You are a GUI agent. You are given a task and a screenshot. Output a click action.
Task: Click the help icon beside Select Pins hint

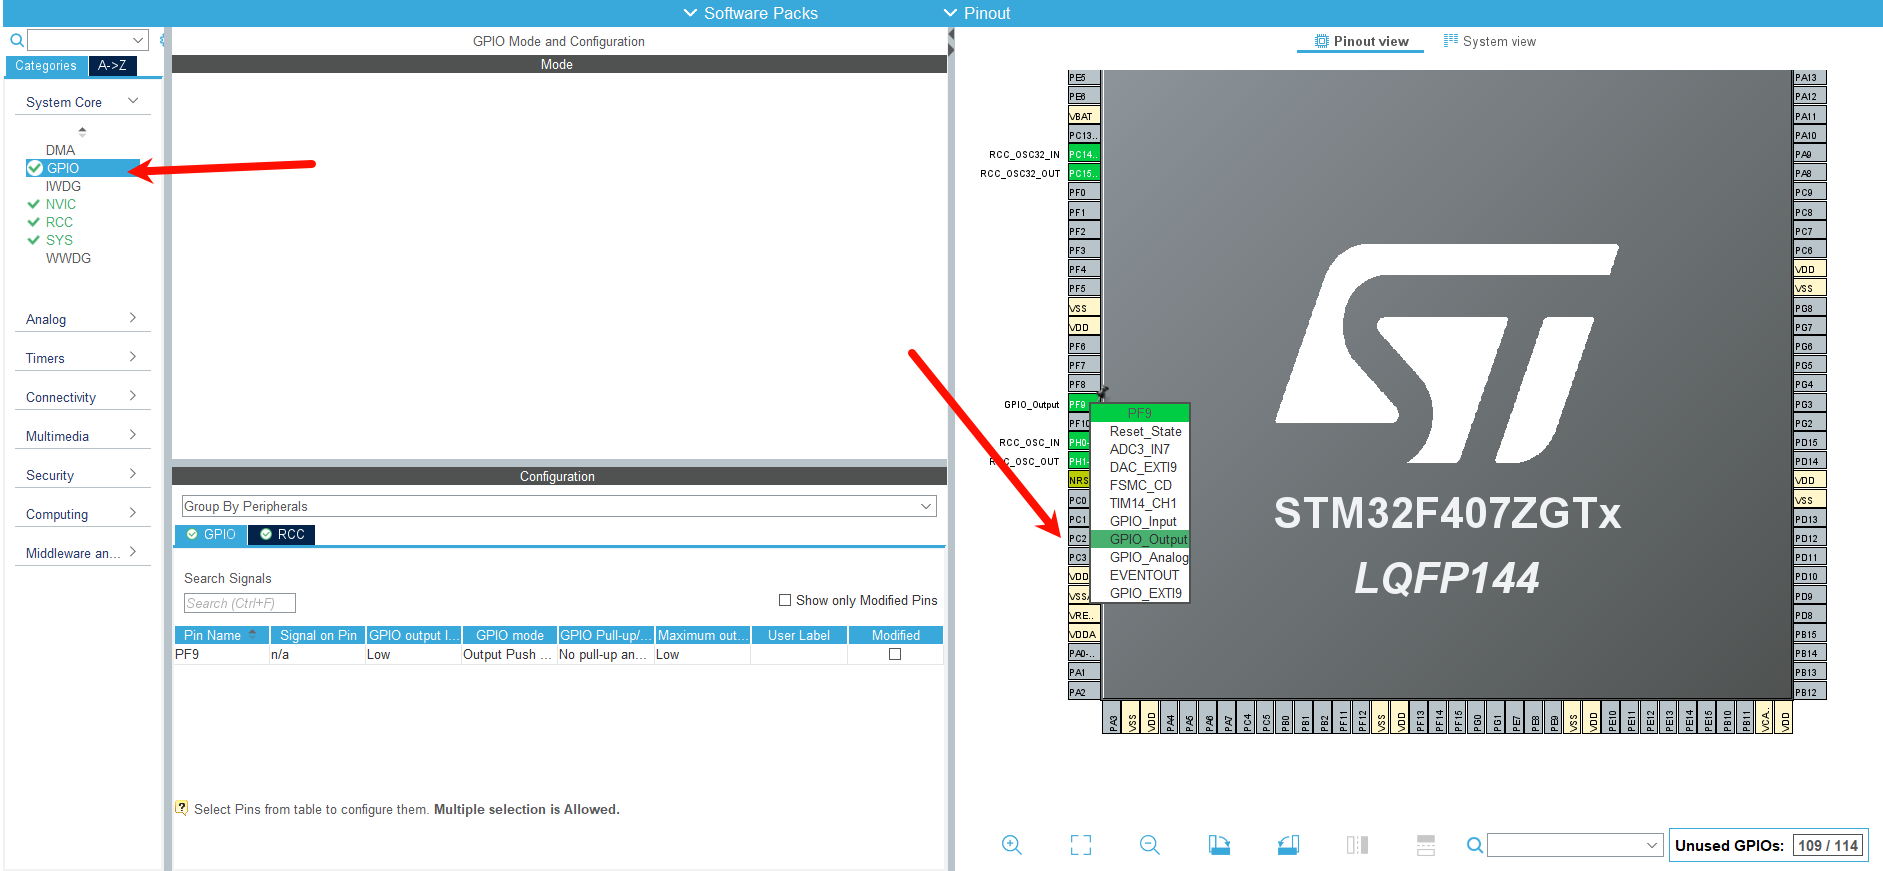click(x=181, y=808)
